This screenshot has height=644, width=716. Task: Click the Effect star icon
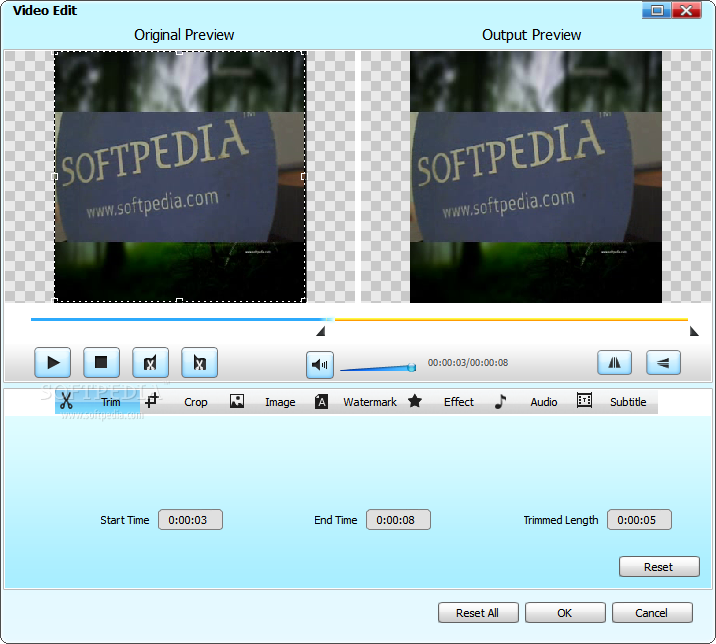(415, 401)
